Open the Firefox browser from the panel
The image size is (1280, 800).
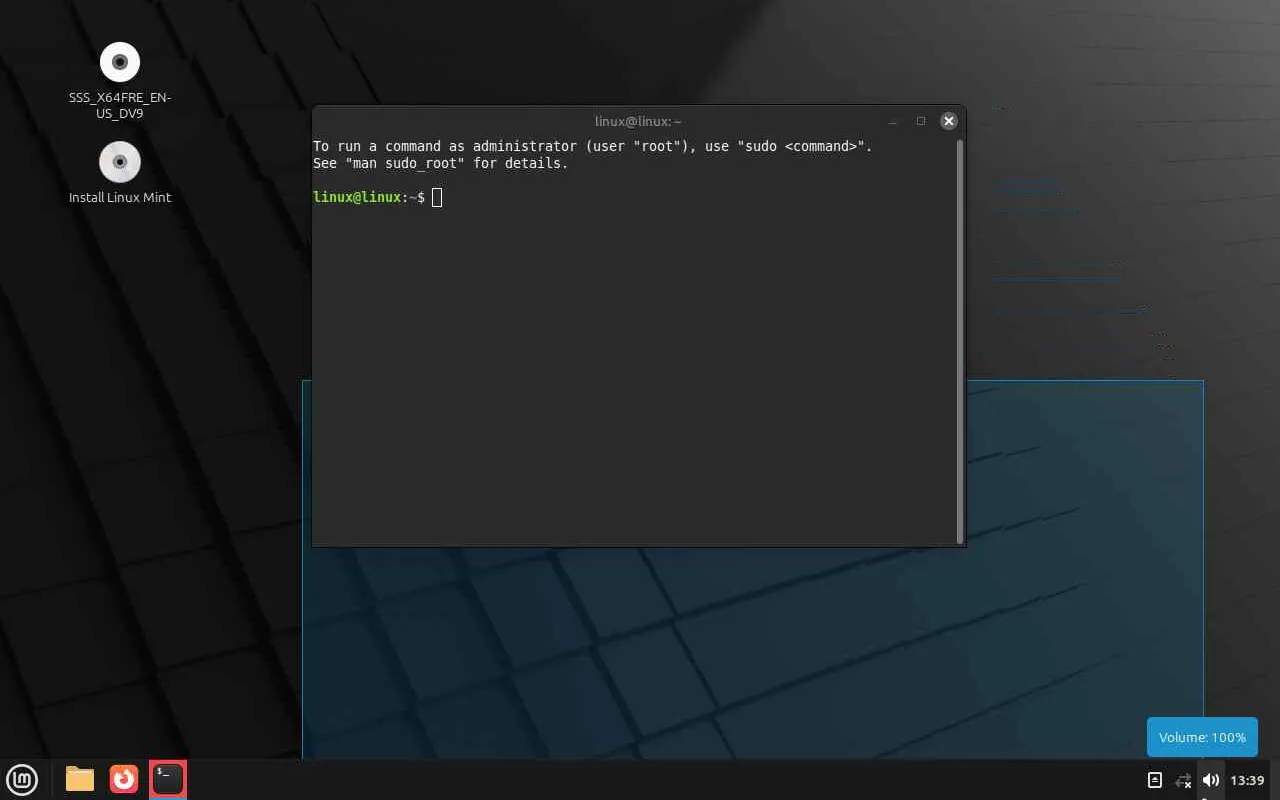[124, 779]
